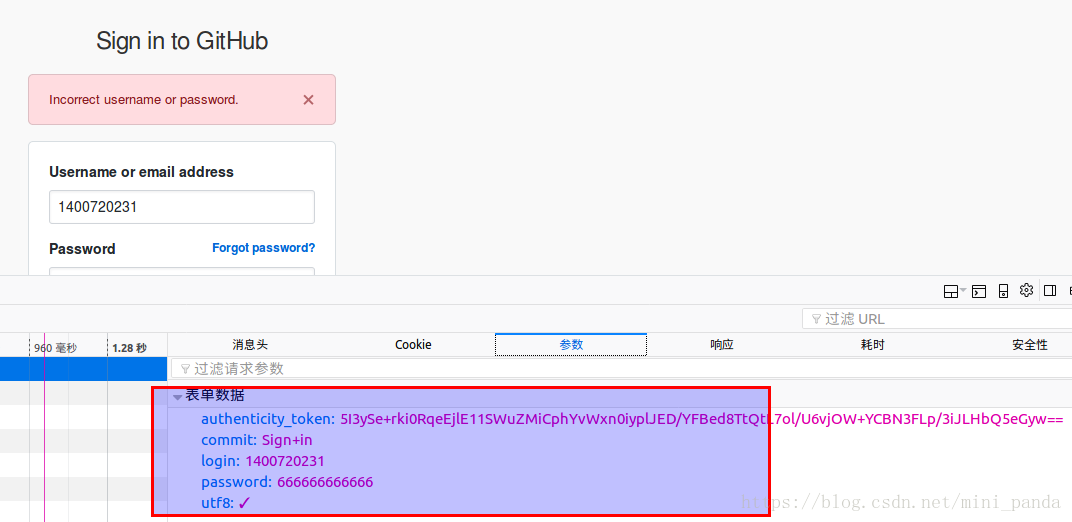
Task: Open the iframe target picker icon
Action: pos(950,292)
